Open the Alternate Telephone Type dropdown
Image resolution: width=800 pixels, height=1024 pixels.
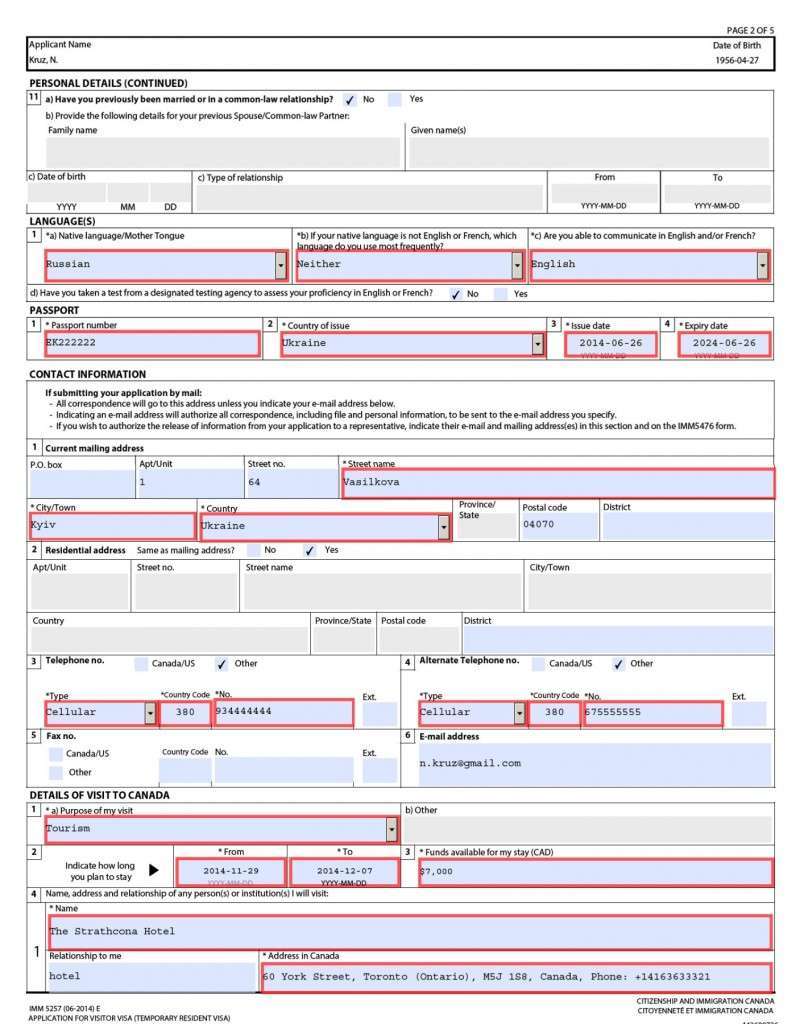(520, 713)
